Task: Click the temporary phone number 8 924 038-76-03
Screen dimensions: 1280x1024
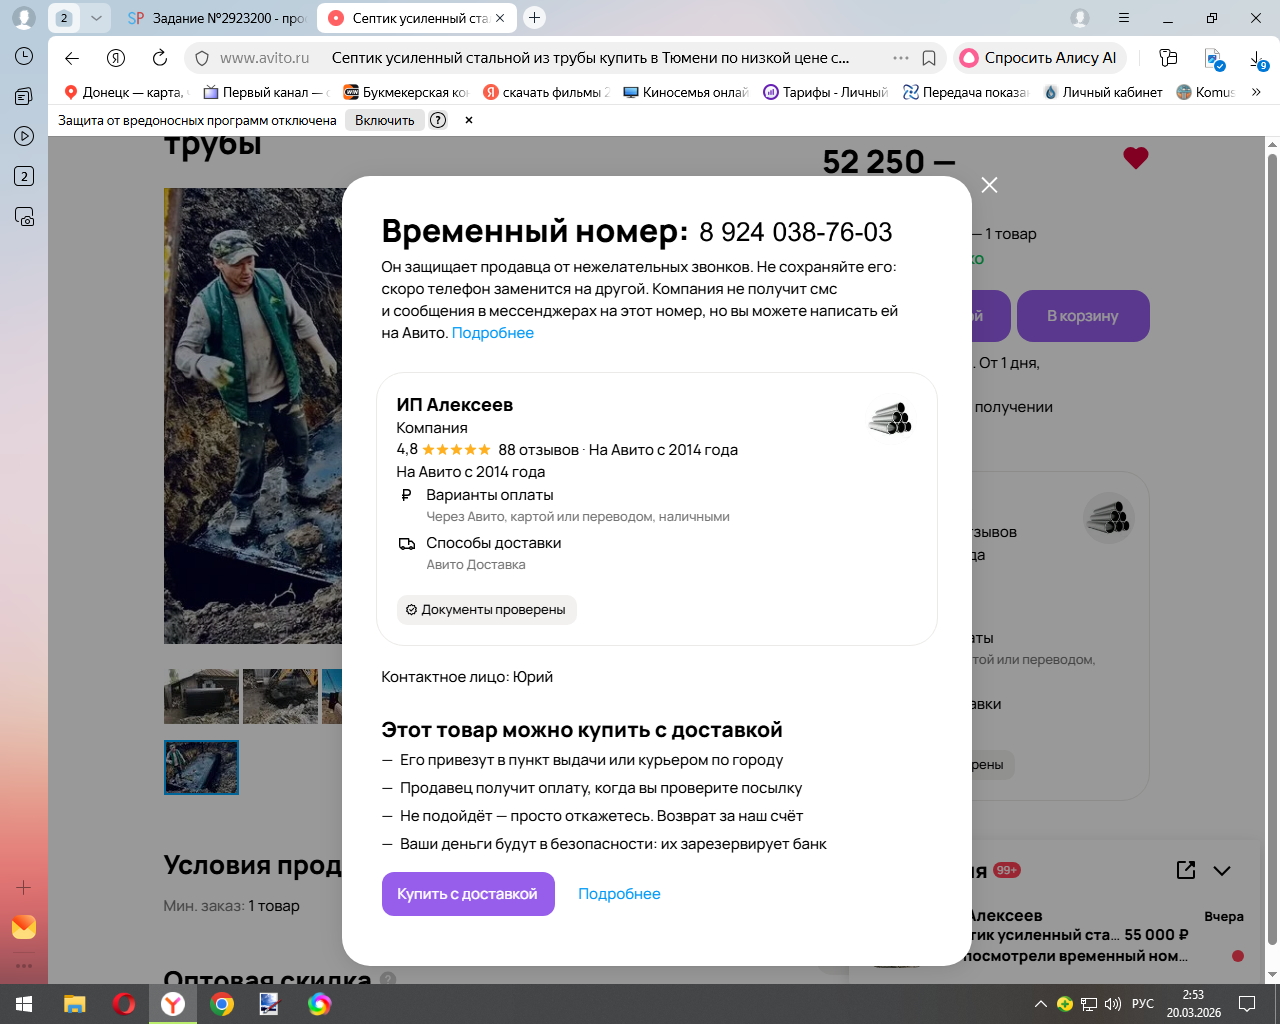Action: click(x=796, y=232)
